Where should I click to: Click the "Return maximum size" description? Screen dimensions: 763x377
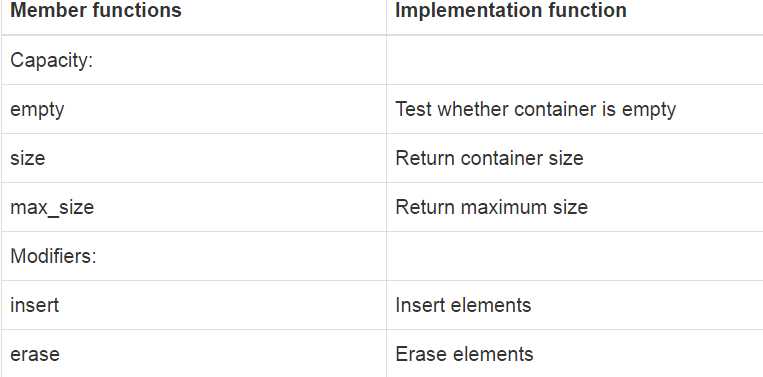click(x=491, y=207)
